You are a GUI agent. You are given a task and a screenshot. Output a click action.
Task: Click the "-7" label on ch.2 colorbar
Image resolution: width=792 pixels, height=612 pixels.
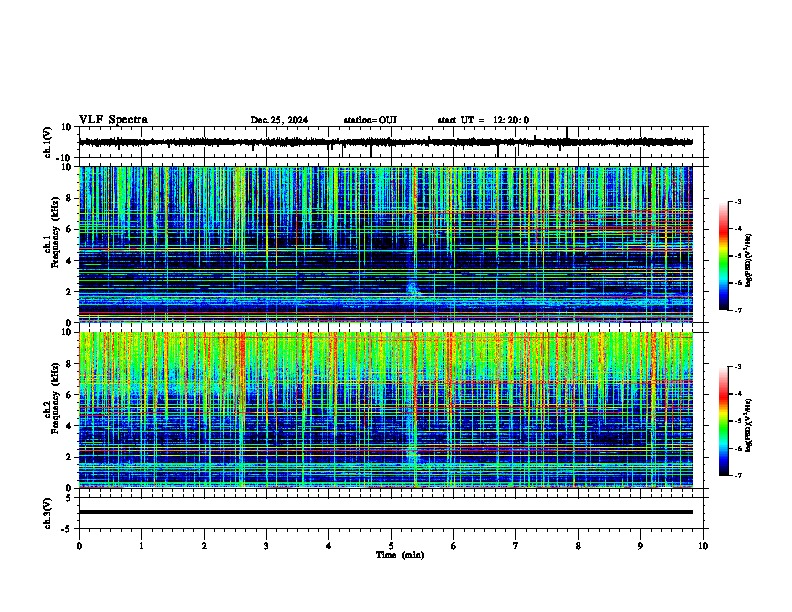[738, 475]
